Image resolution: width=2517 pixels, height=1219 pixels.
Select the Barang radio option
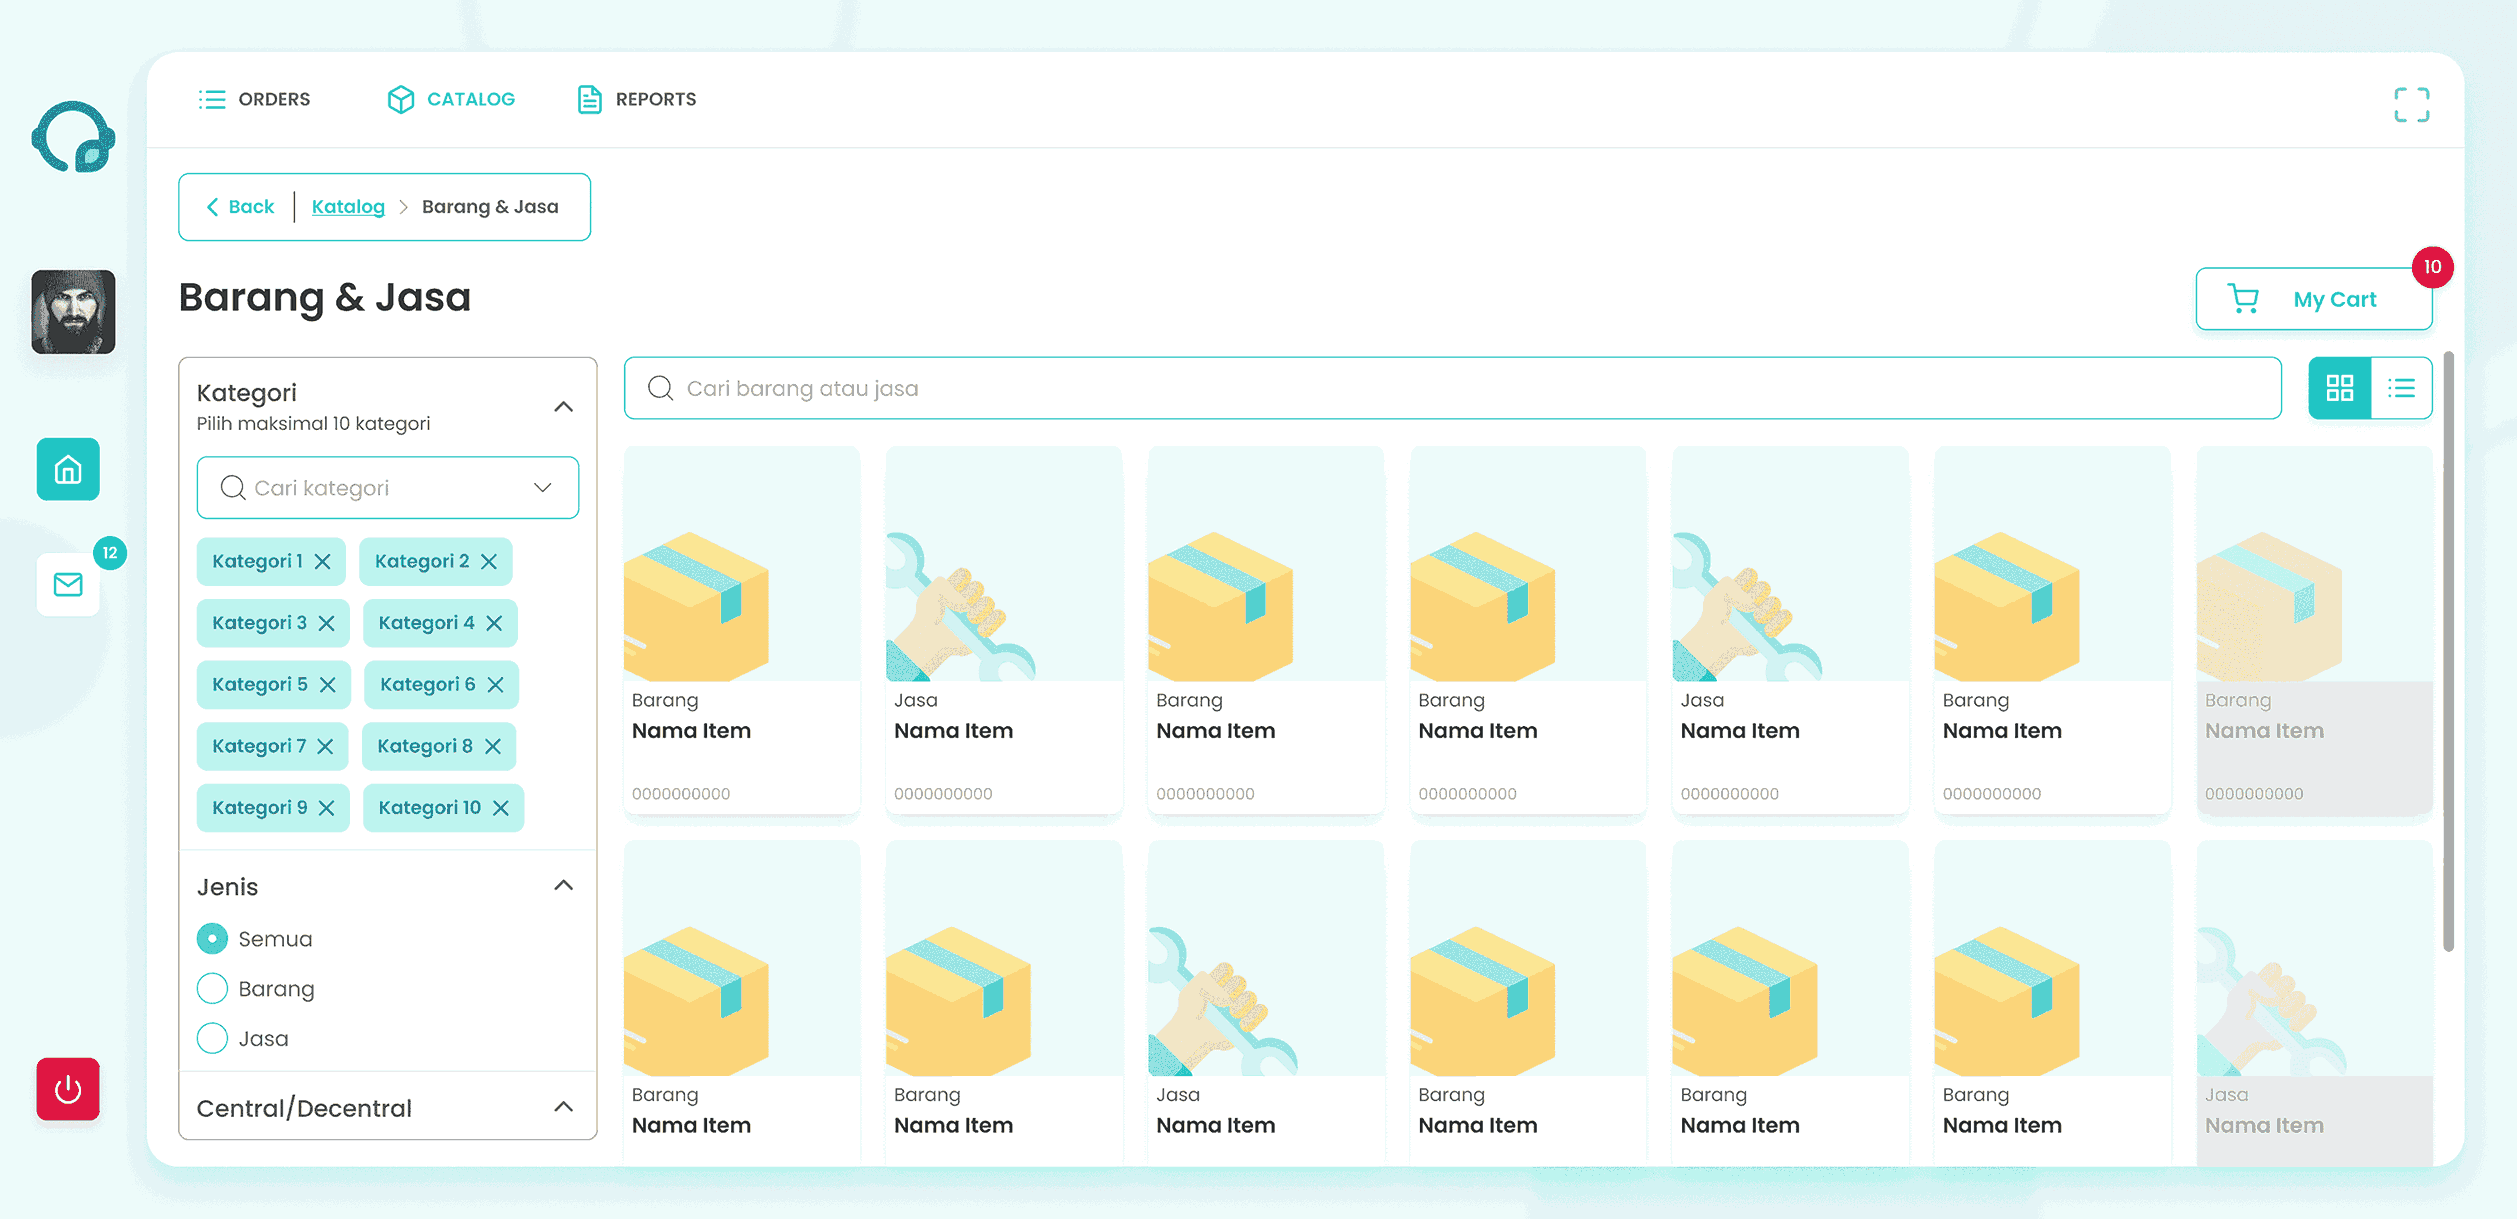pos(212,989)
